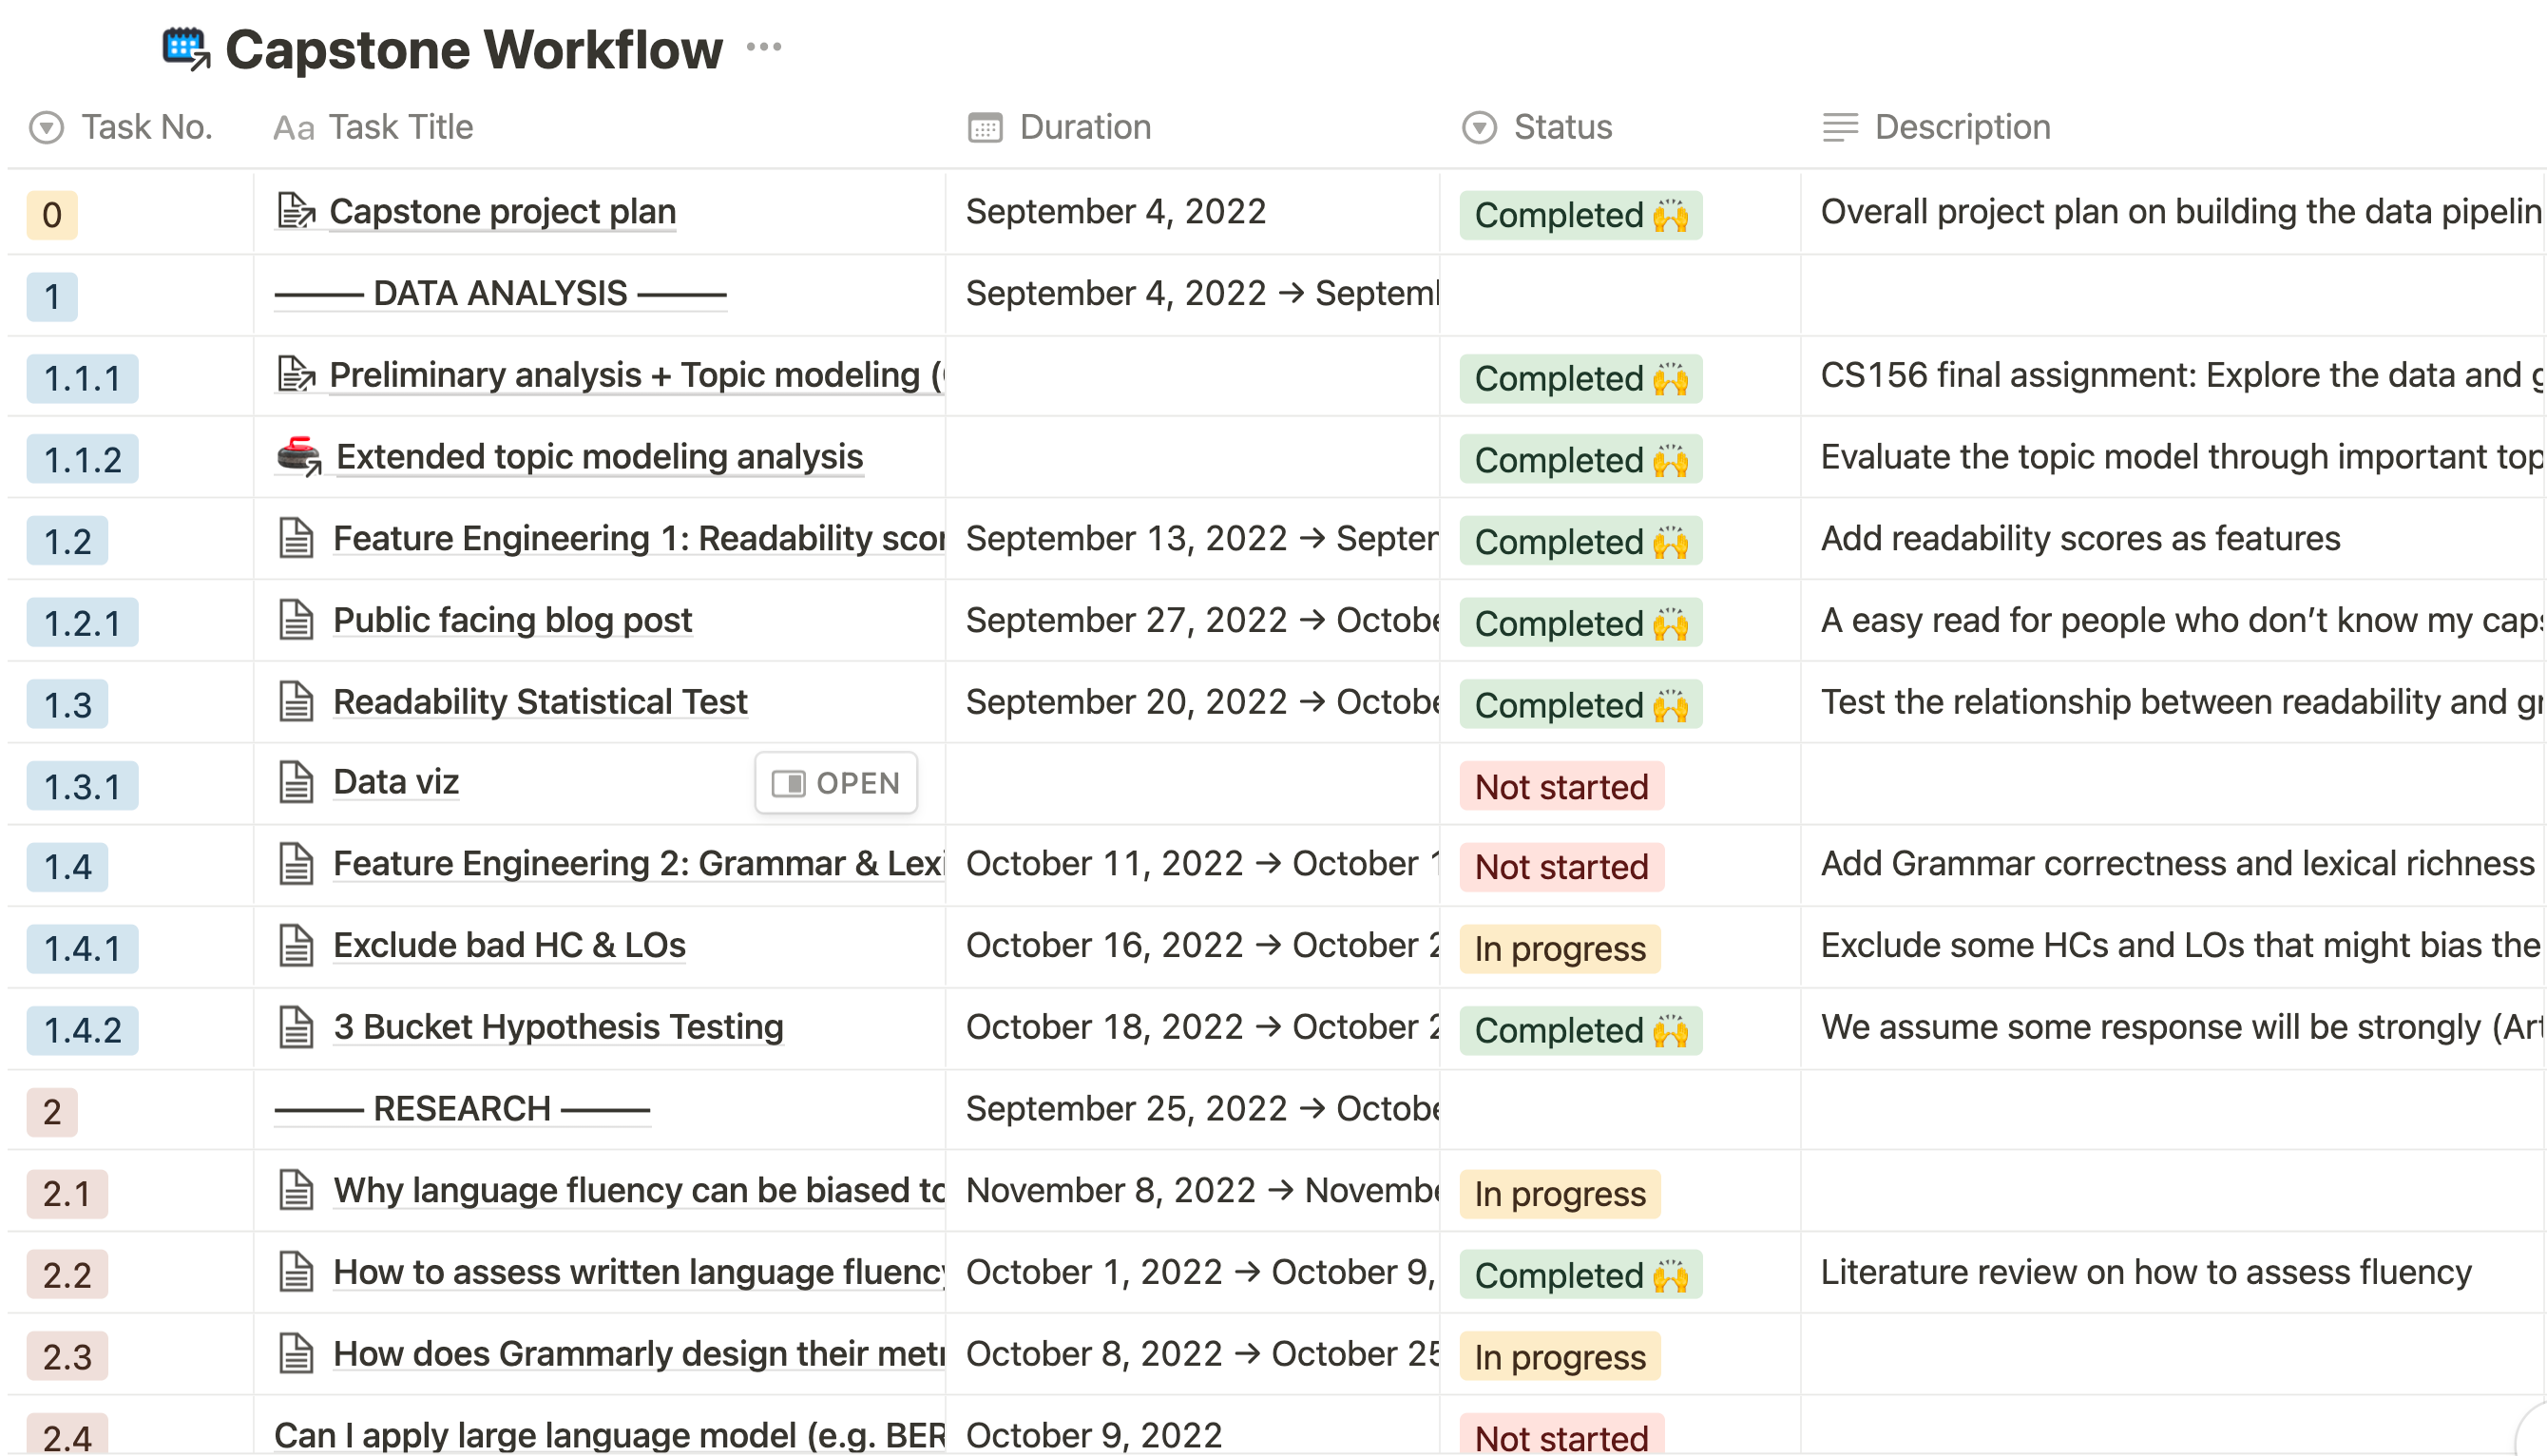
Task: Click the empty Duration cell for Data viz
Action: coord(1190,784)
